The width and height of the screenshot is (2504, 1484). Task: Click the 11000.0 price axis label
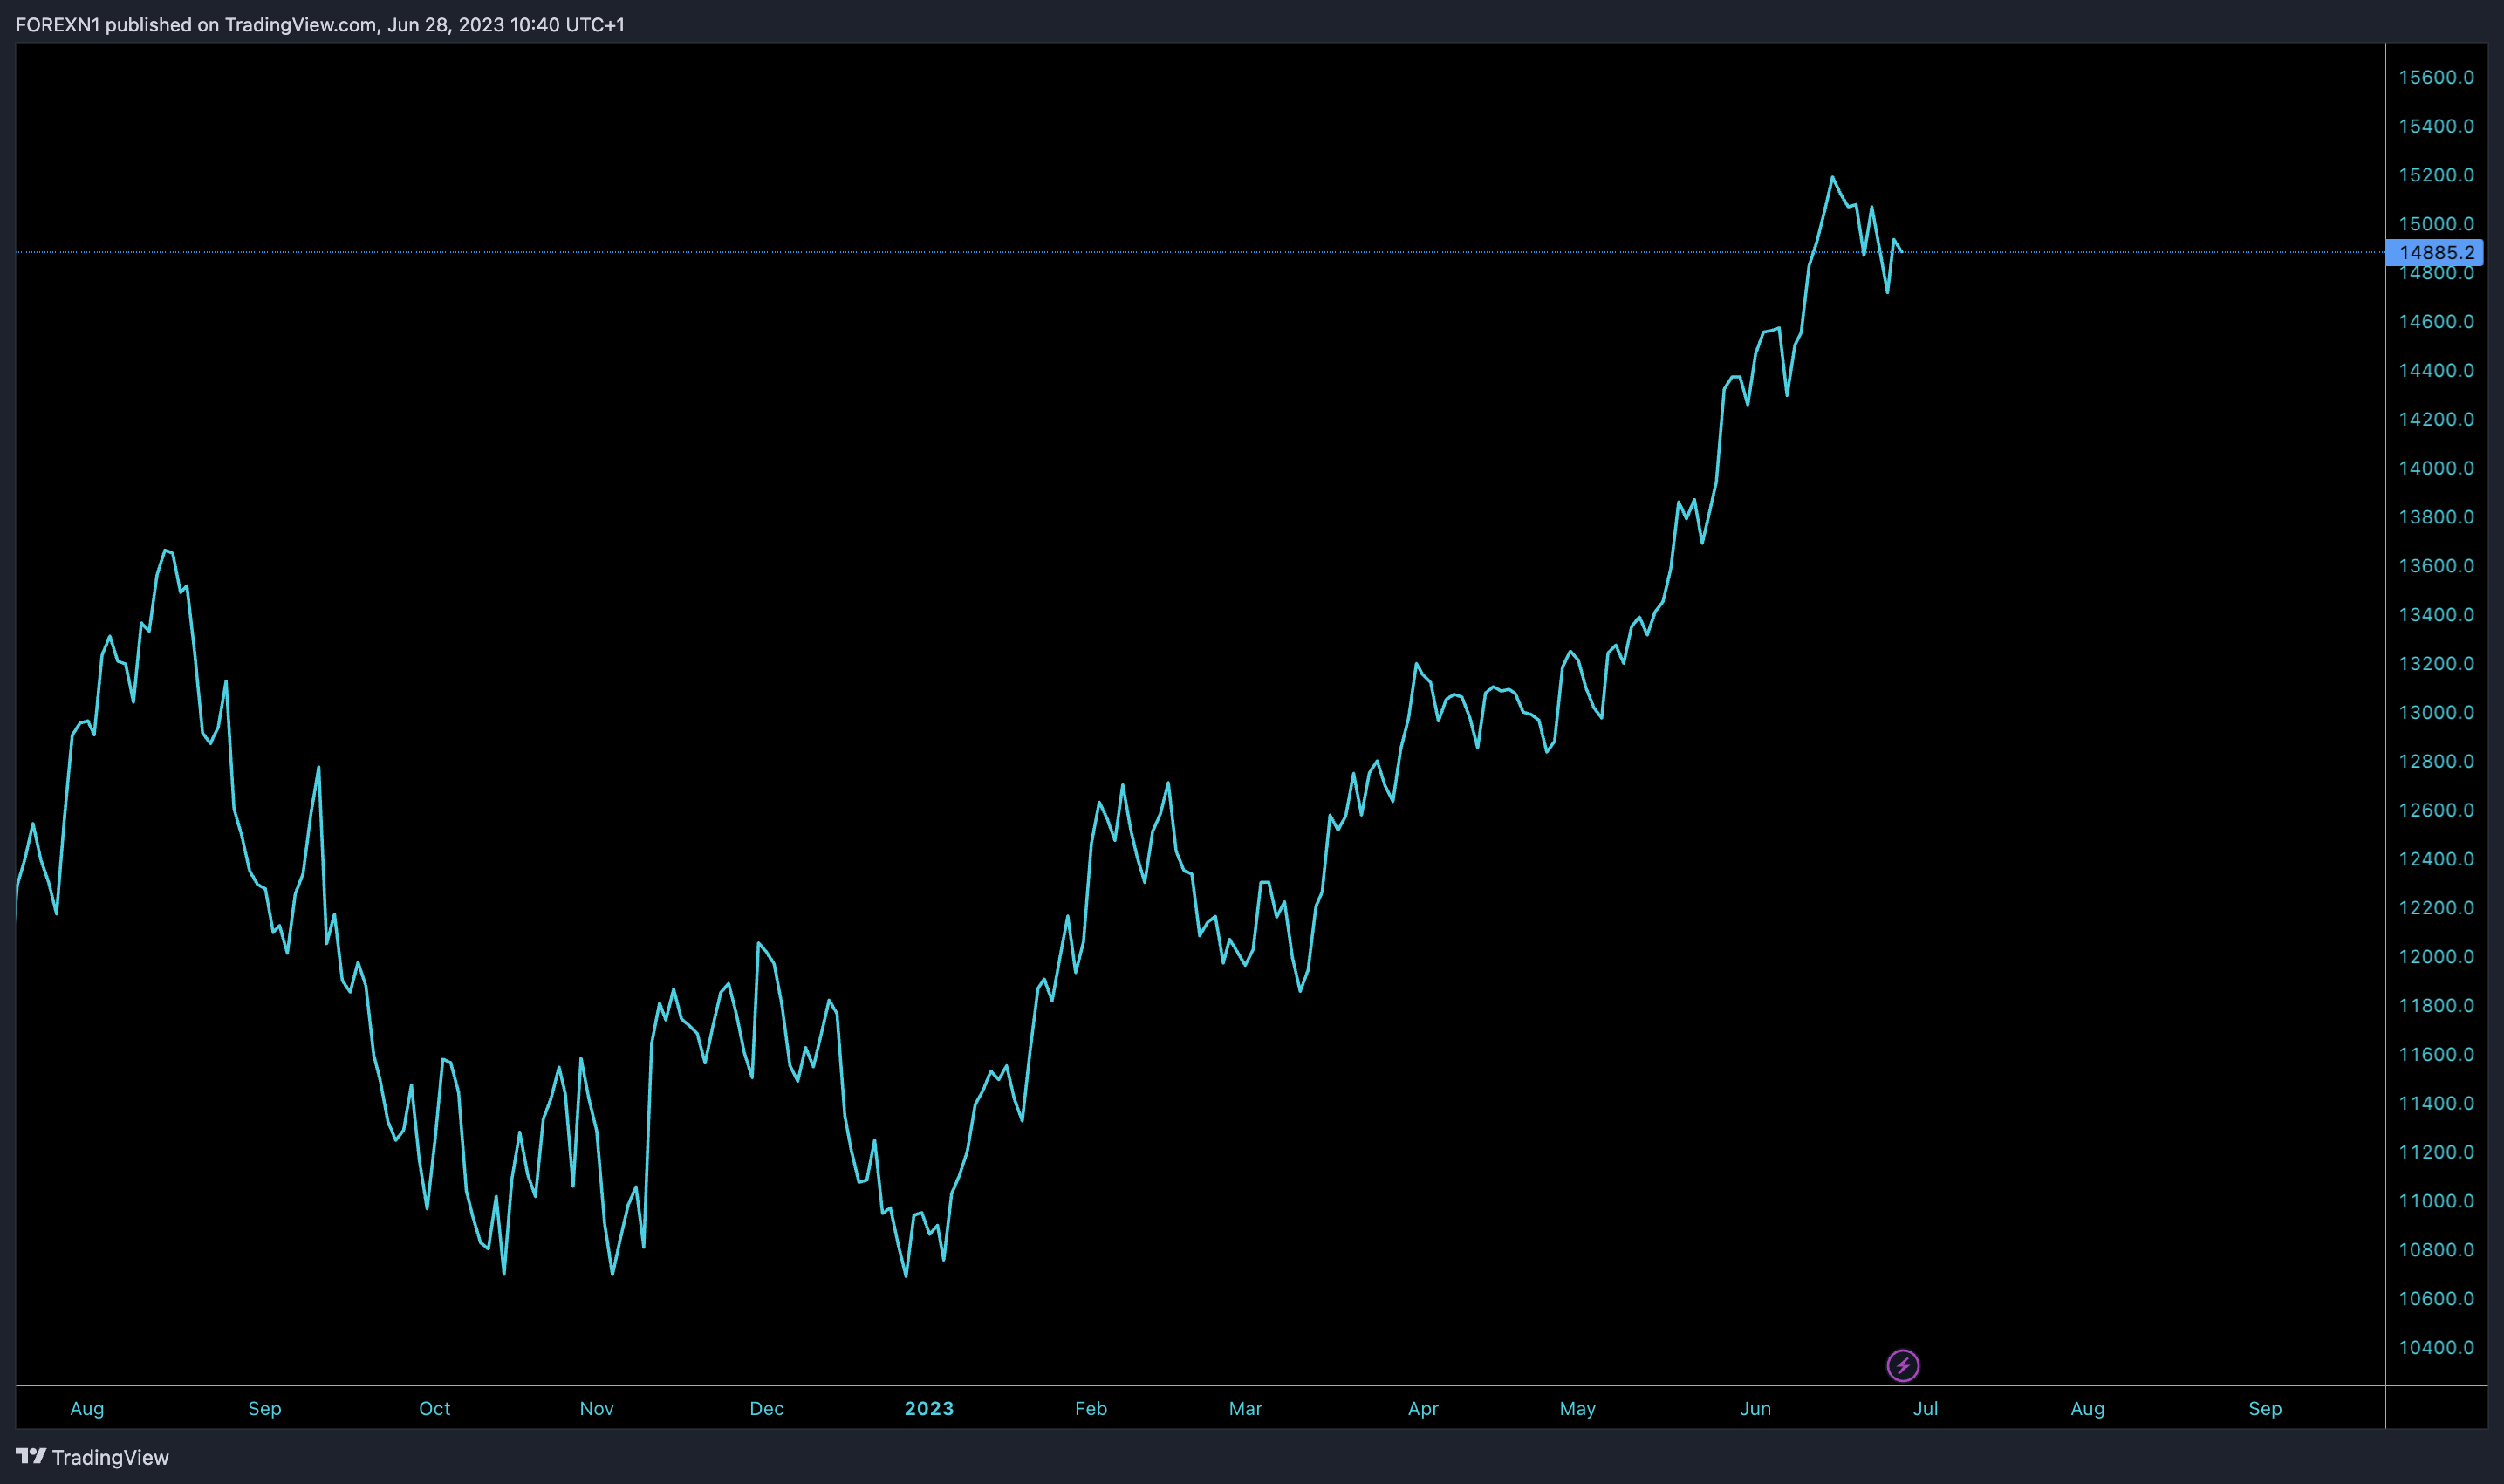pos(2436,1201)
